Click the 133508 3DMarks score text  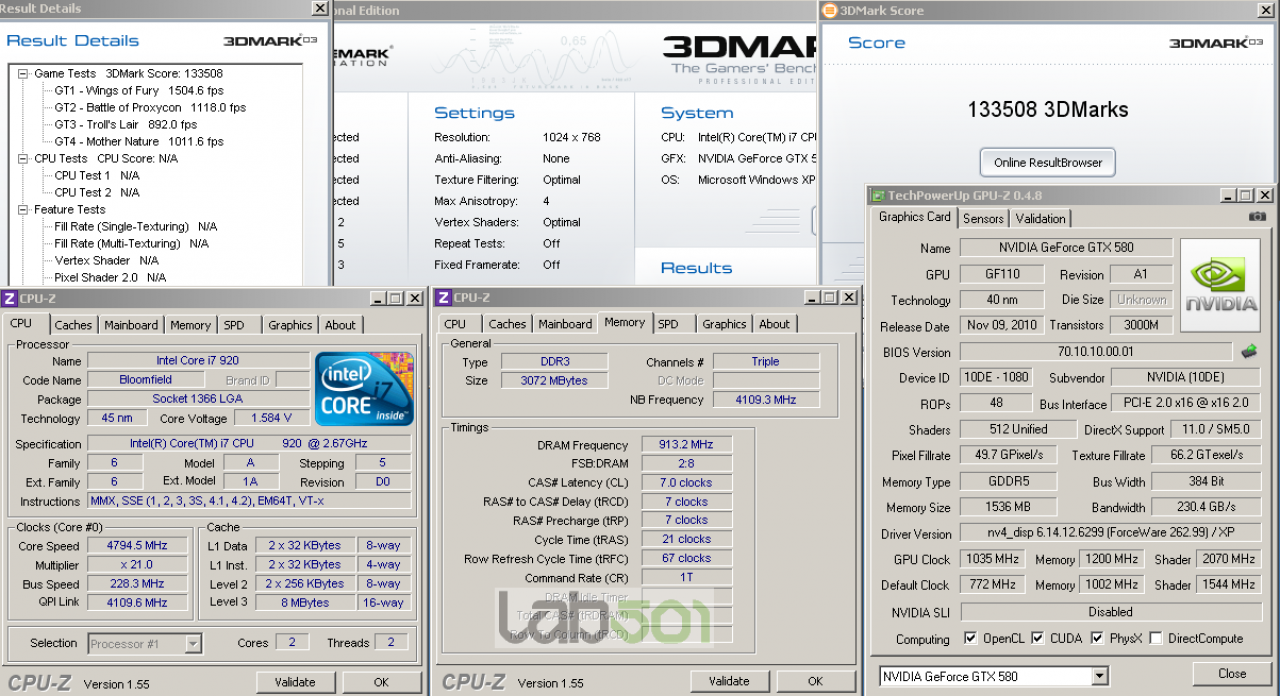[x=1047, y=110]
